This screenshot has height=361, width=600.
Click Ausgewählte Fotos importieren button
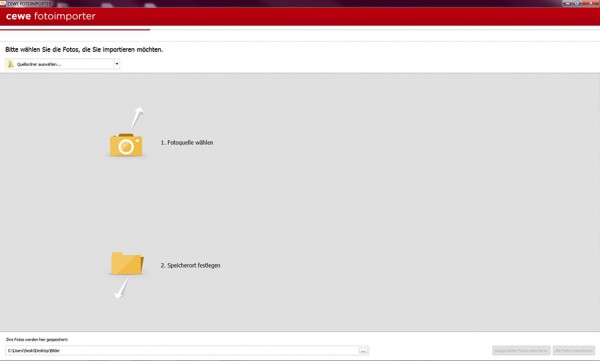coord(521,350)
